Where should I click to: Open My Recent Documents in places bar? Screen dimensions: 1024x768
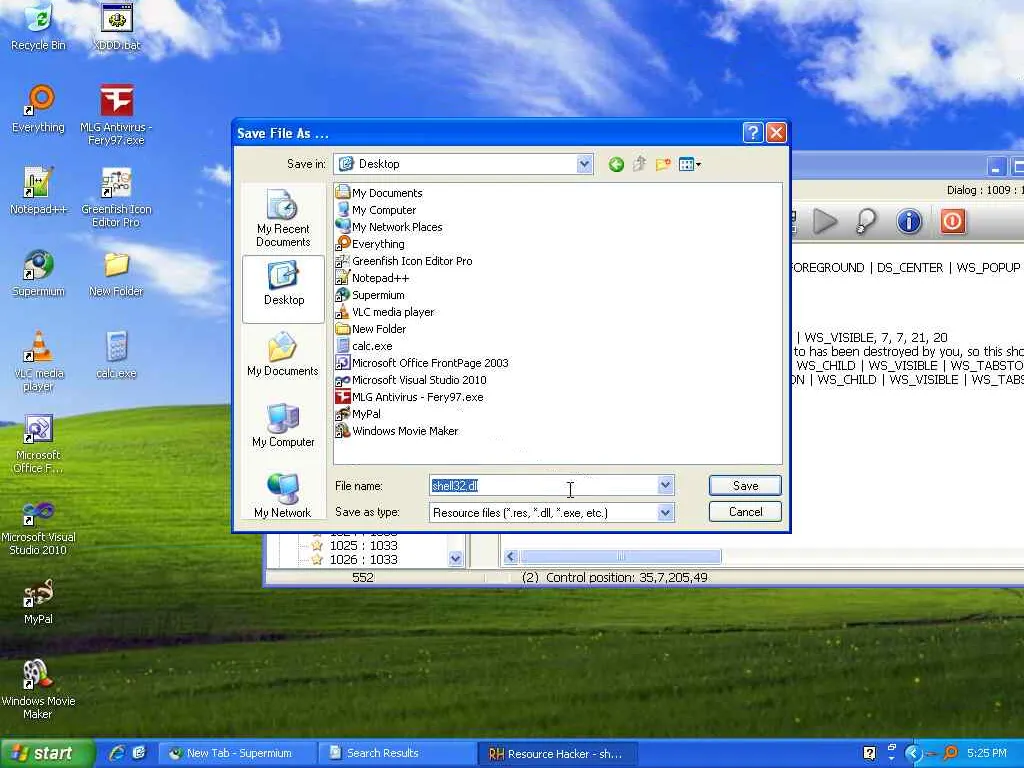pos(283,218)
